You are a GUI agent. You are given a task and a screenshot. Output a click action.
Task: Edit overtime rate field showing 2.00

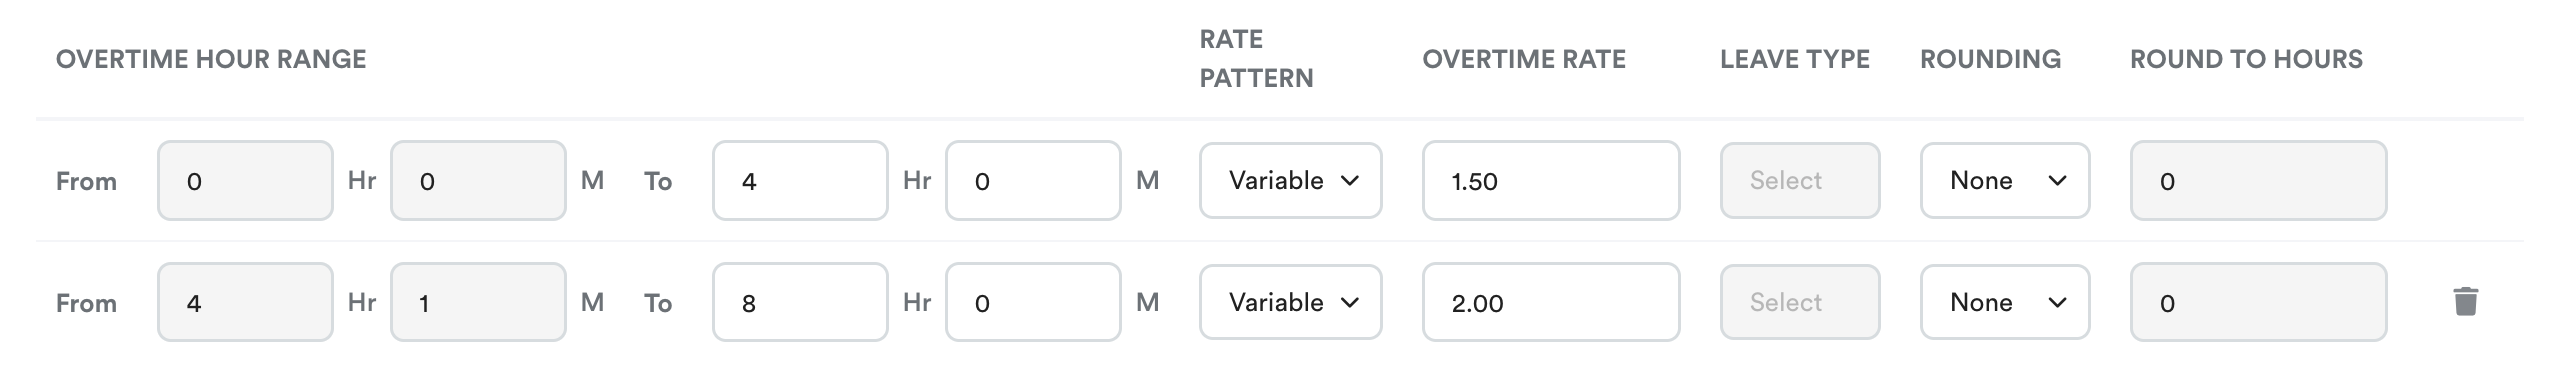click(1550, 302)
